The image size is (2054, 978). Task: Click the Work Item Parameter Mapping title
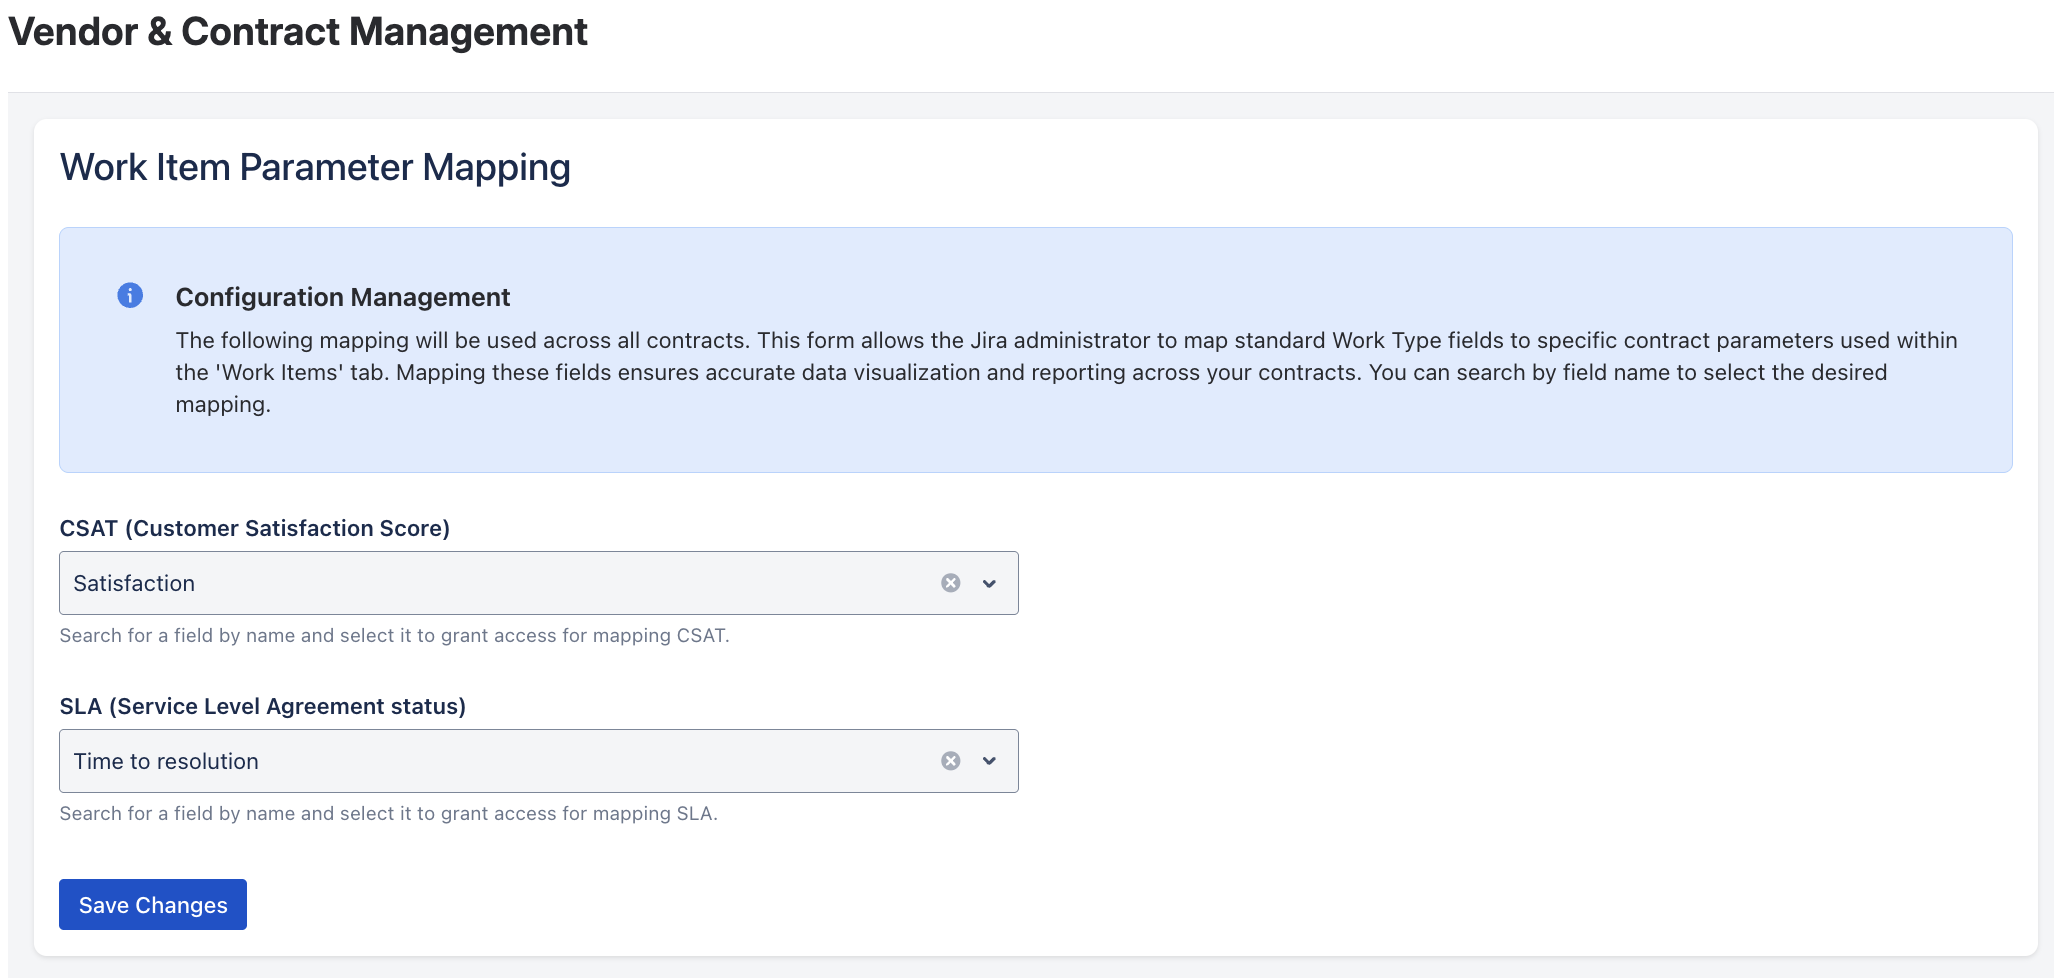(315, 167)
